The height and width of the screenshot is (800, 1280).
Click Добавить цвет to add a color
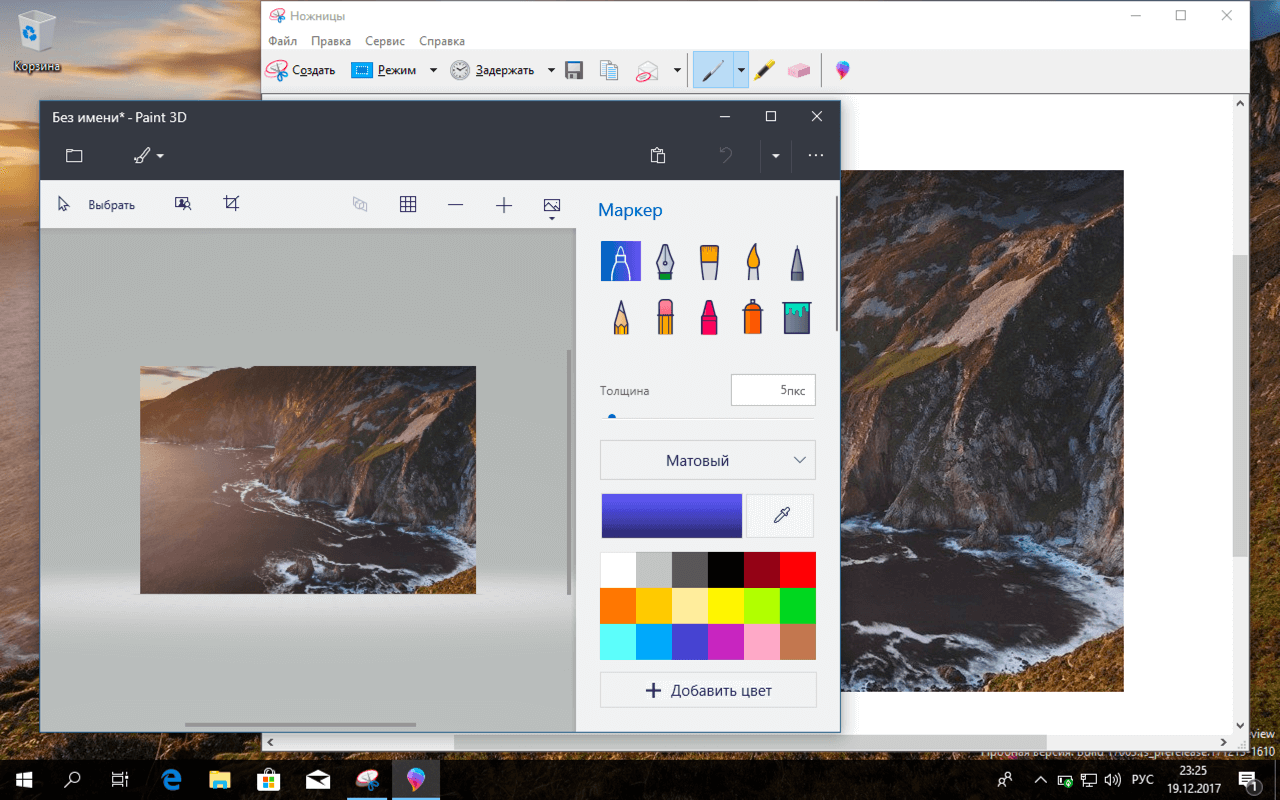click(x=708, y=689)
